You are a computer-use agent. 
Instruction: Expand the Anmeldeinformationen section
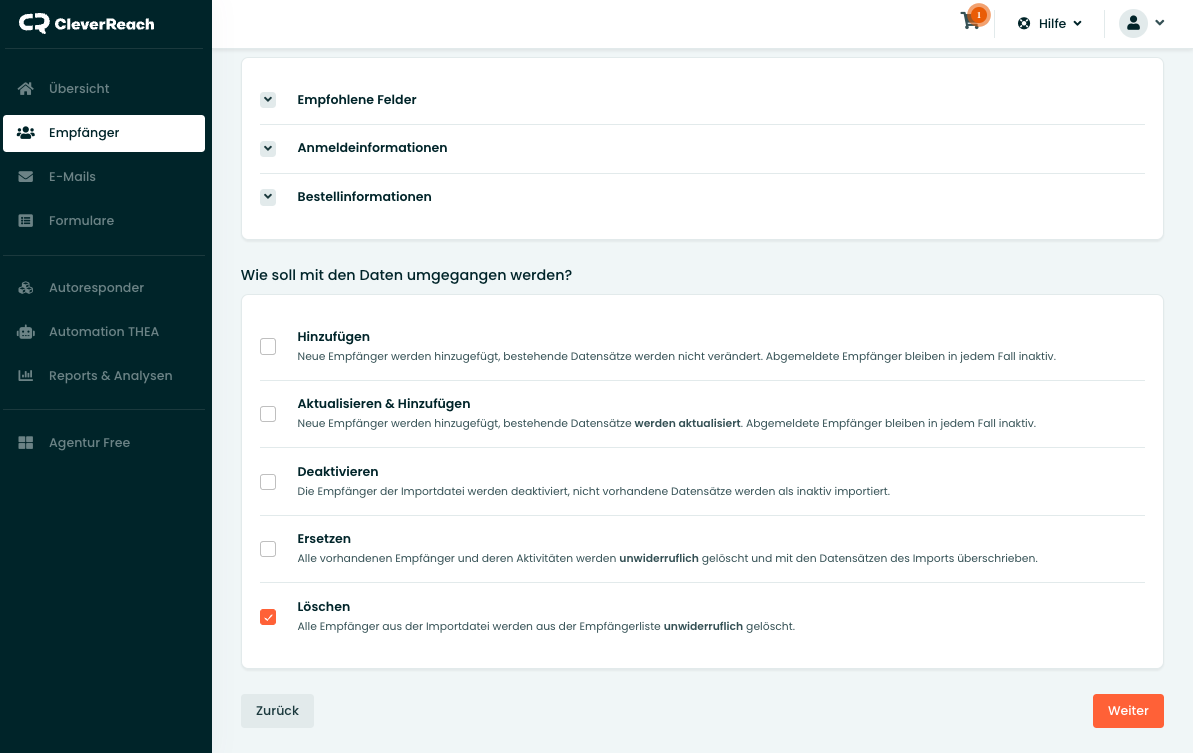click(268, 148)
